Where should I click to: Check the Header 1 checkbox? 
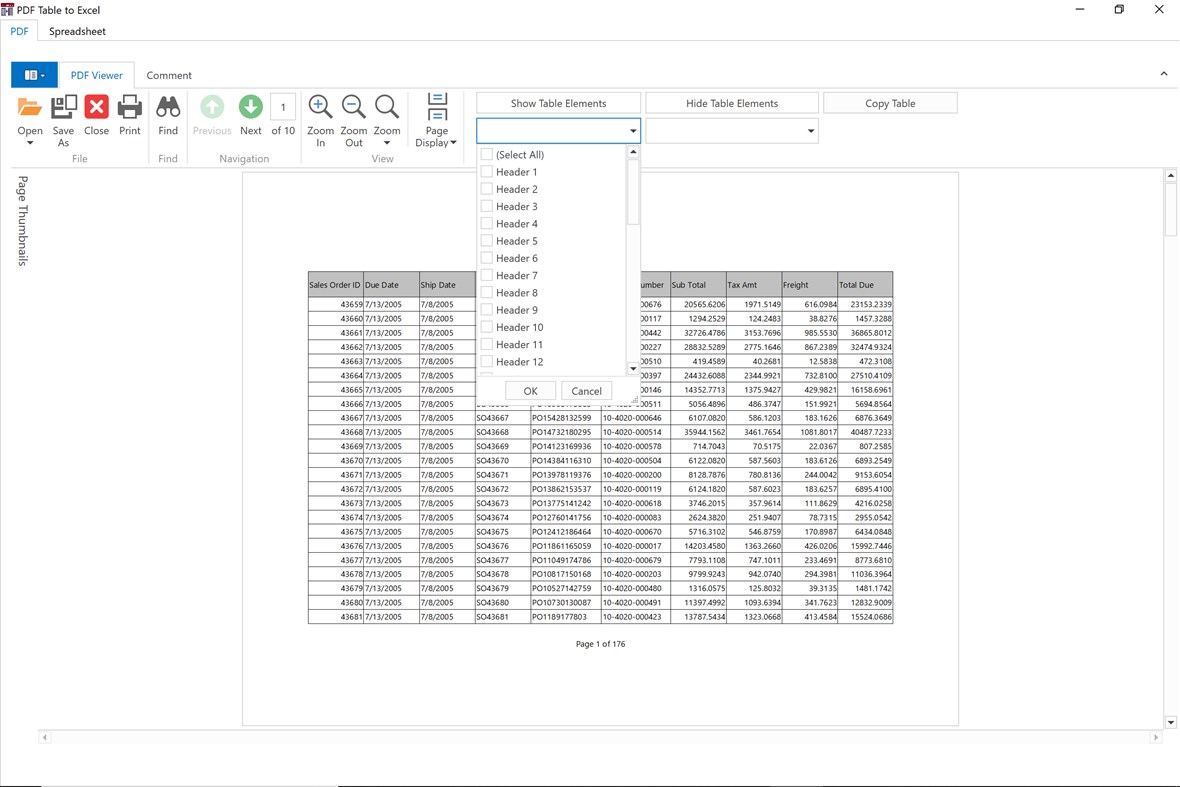click(487, 172)
